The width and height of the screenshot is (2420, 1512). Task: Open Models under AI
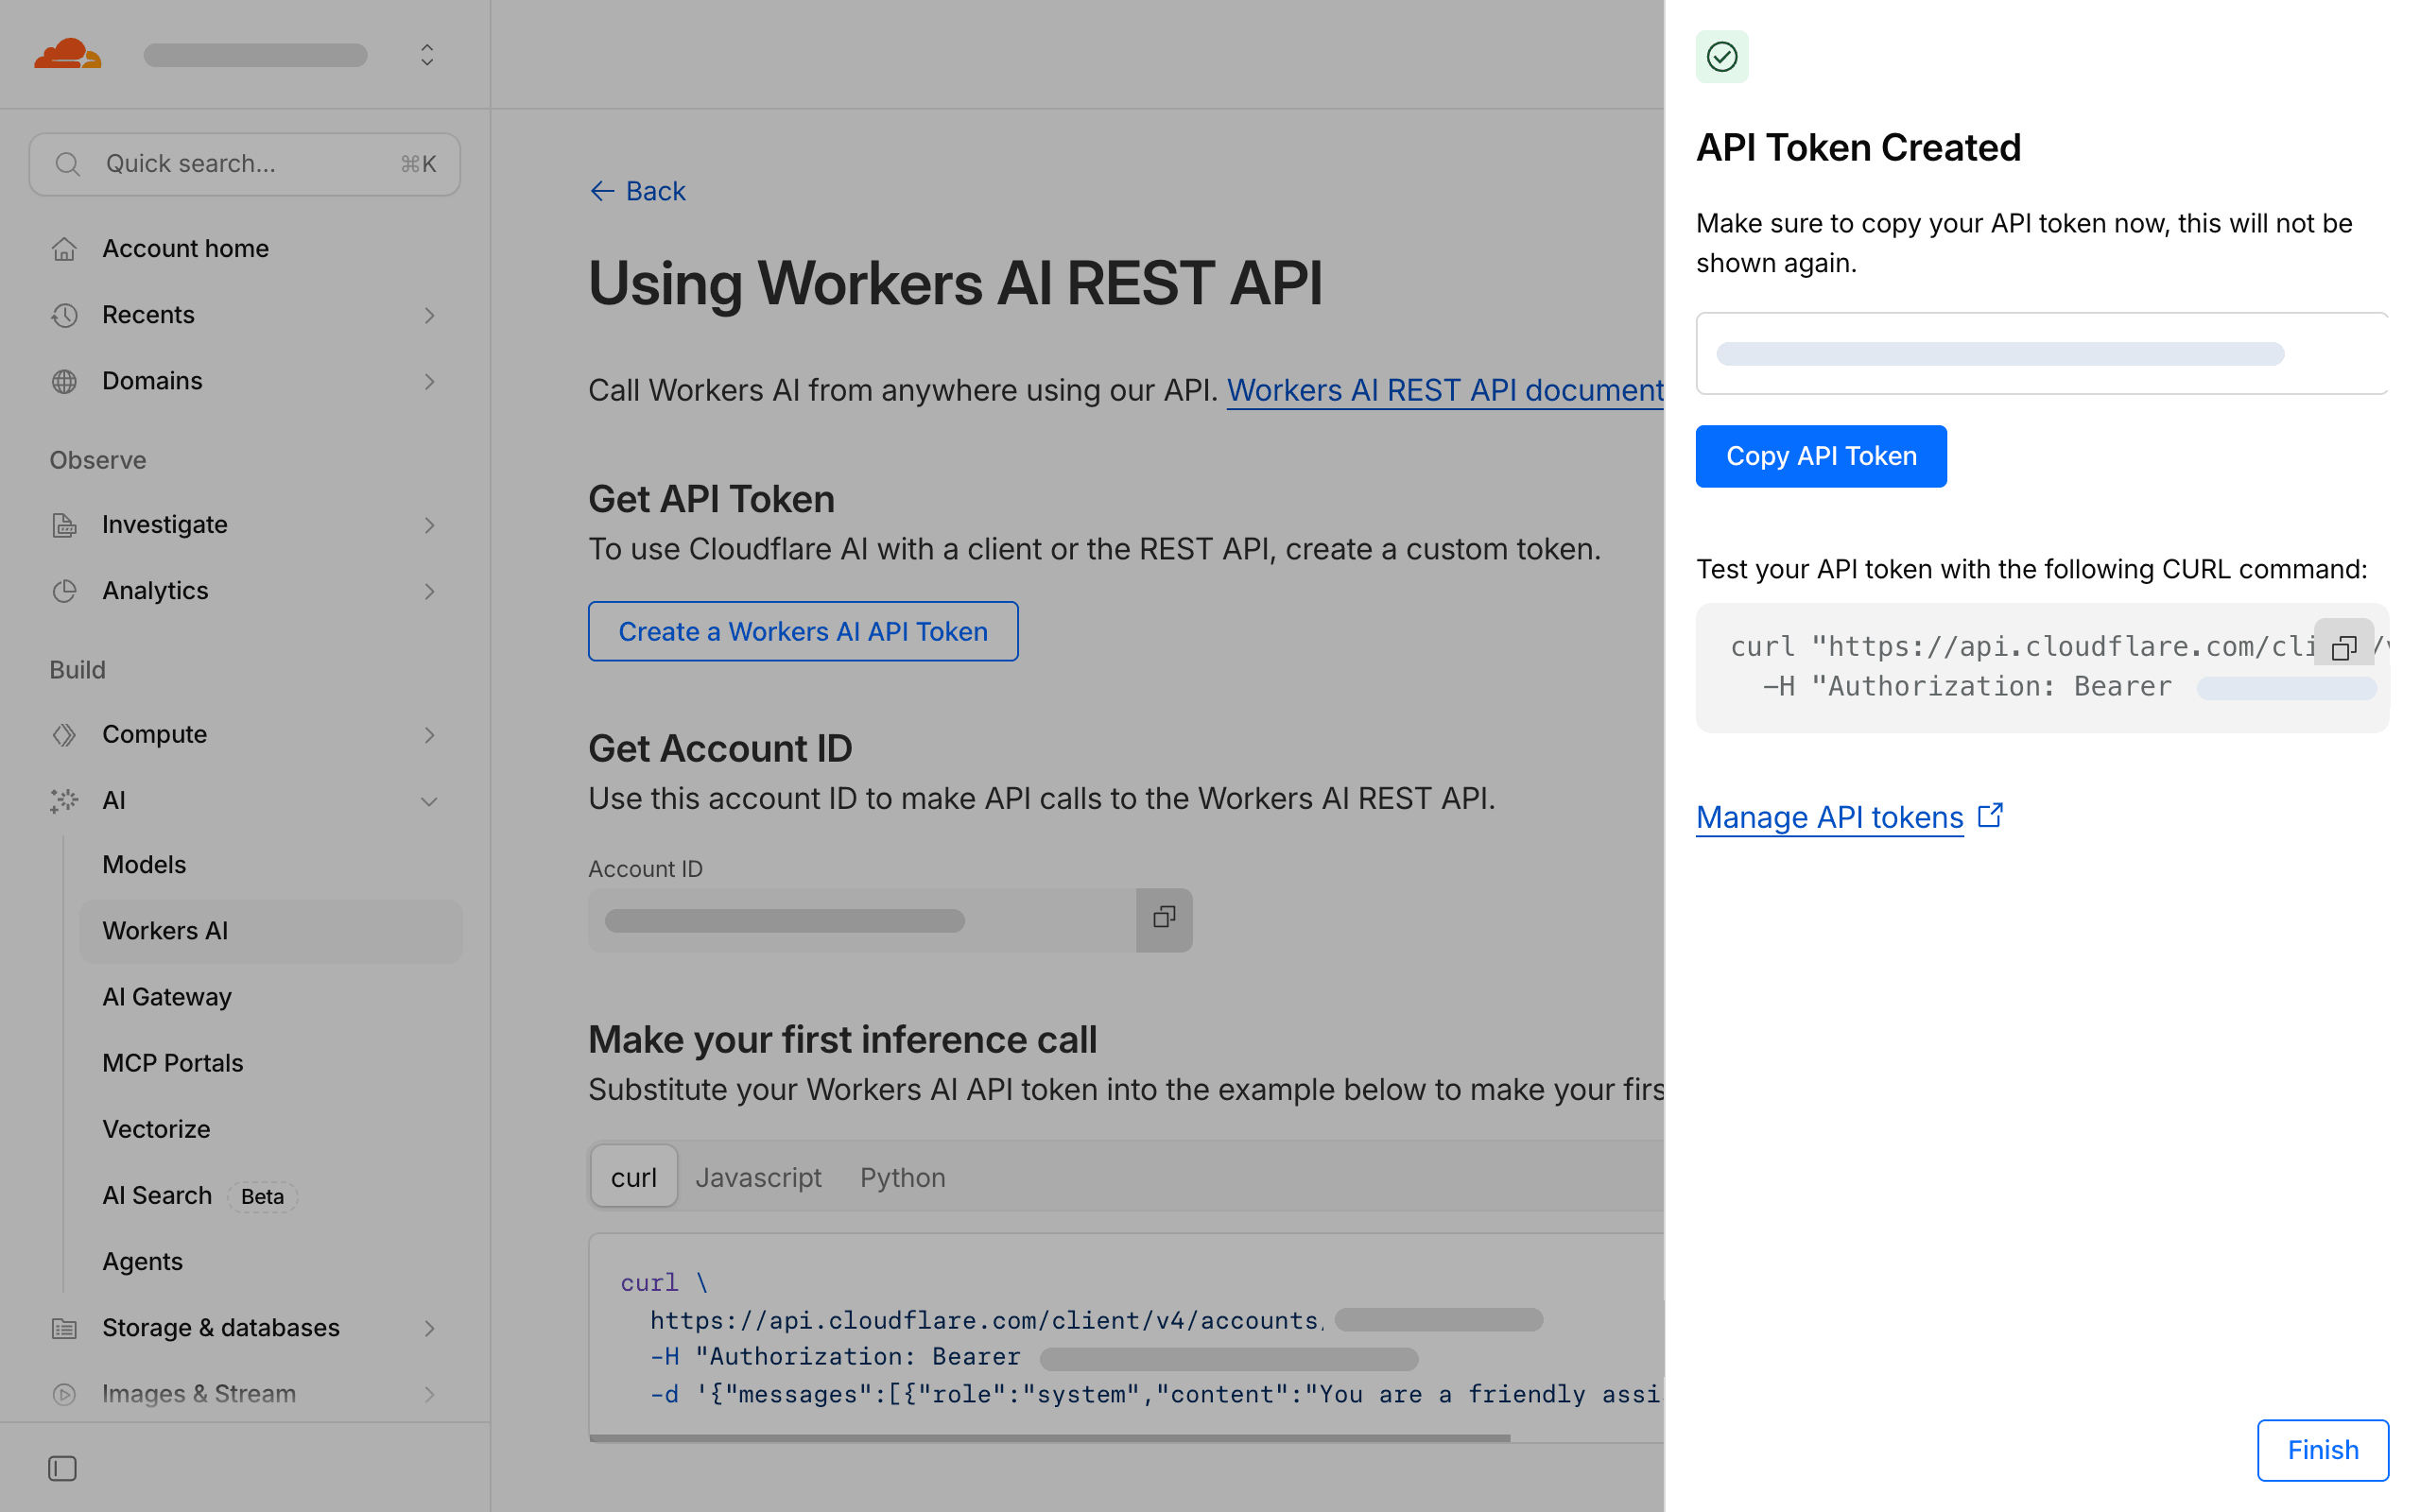click(144, 864)
